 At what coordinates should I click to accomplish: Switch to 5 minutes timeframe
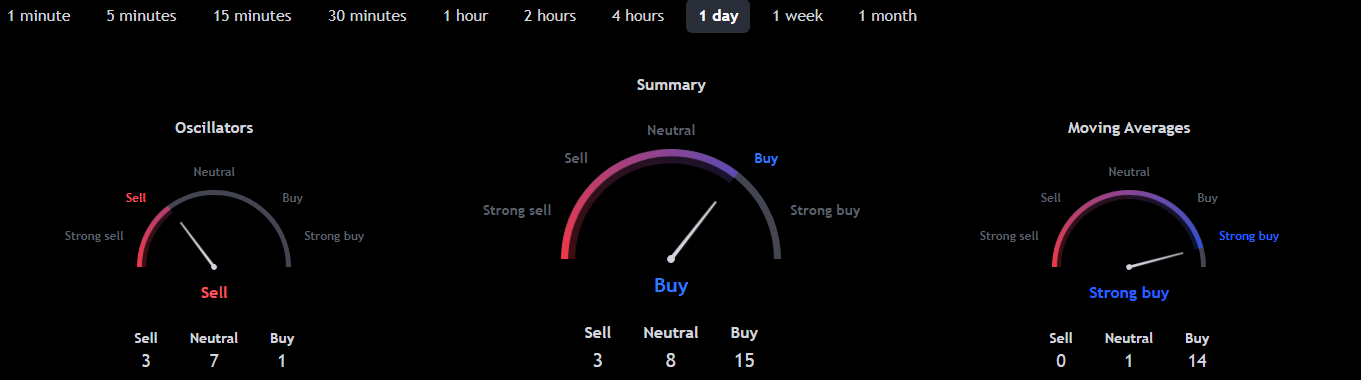pyautogui.click(x=141, y=16)
